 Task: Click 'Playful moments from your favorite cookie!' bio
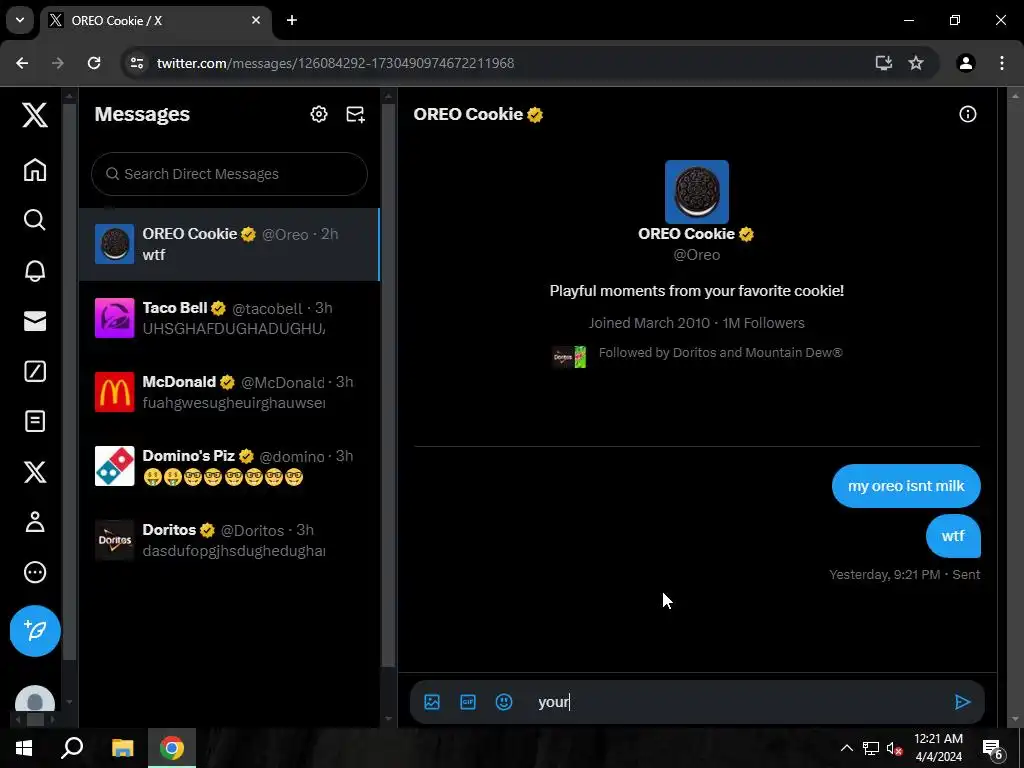tap(697, 291)
